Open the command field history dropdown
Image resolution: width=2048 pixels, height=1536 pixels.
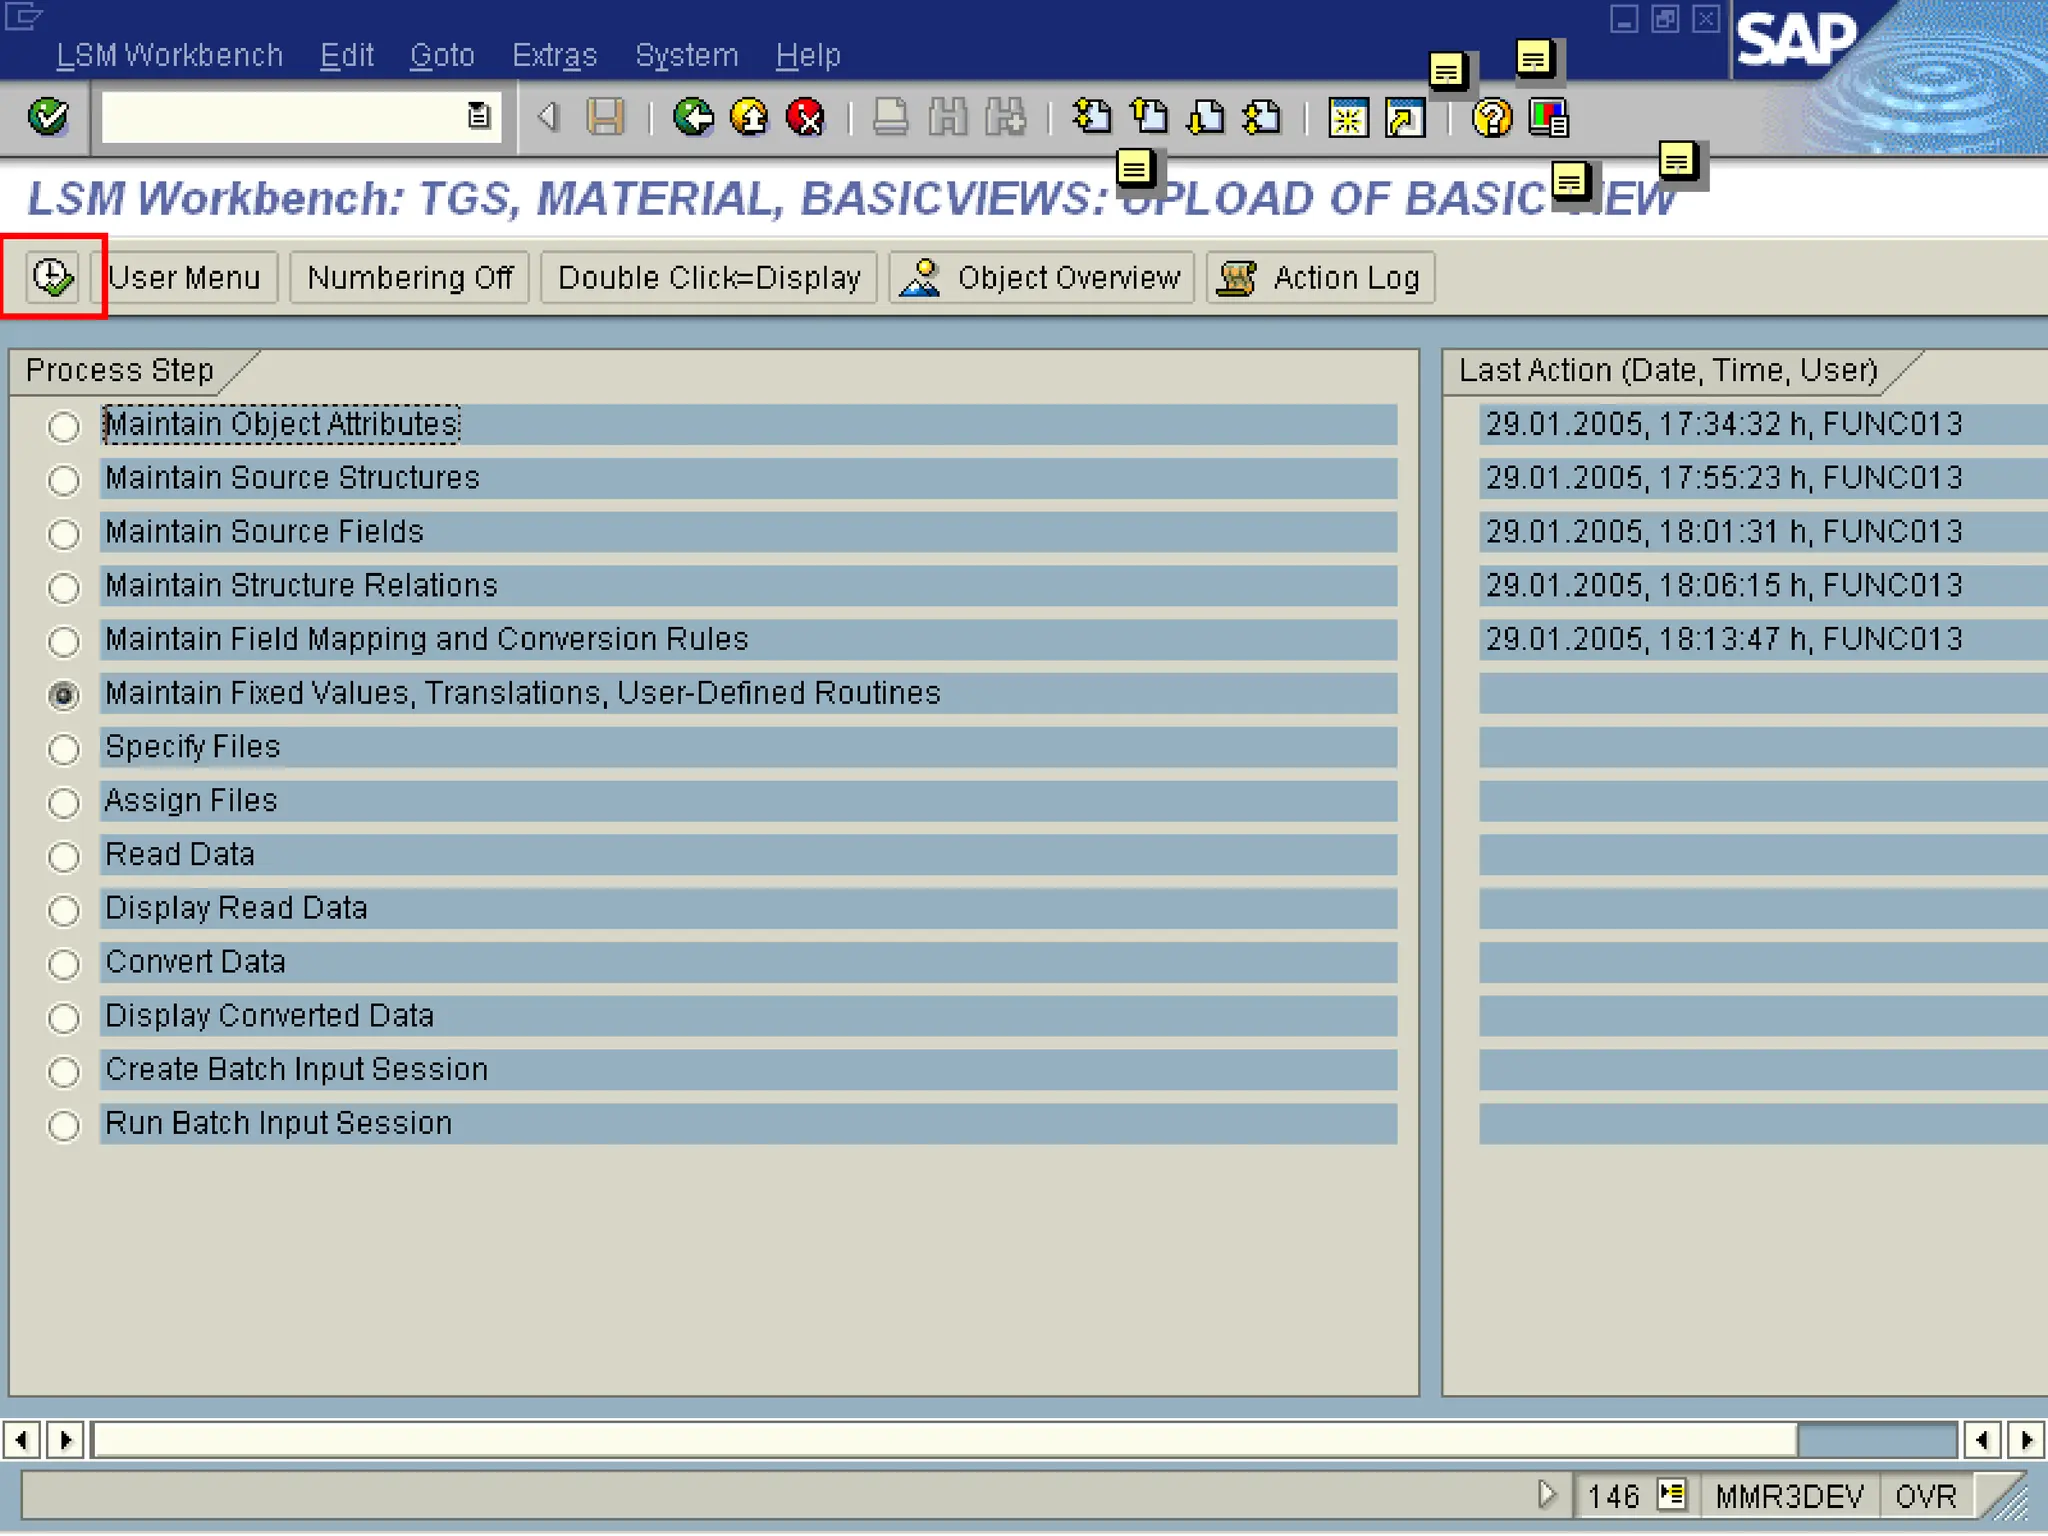[x=479, y=117]
